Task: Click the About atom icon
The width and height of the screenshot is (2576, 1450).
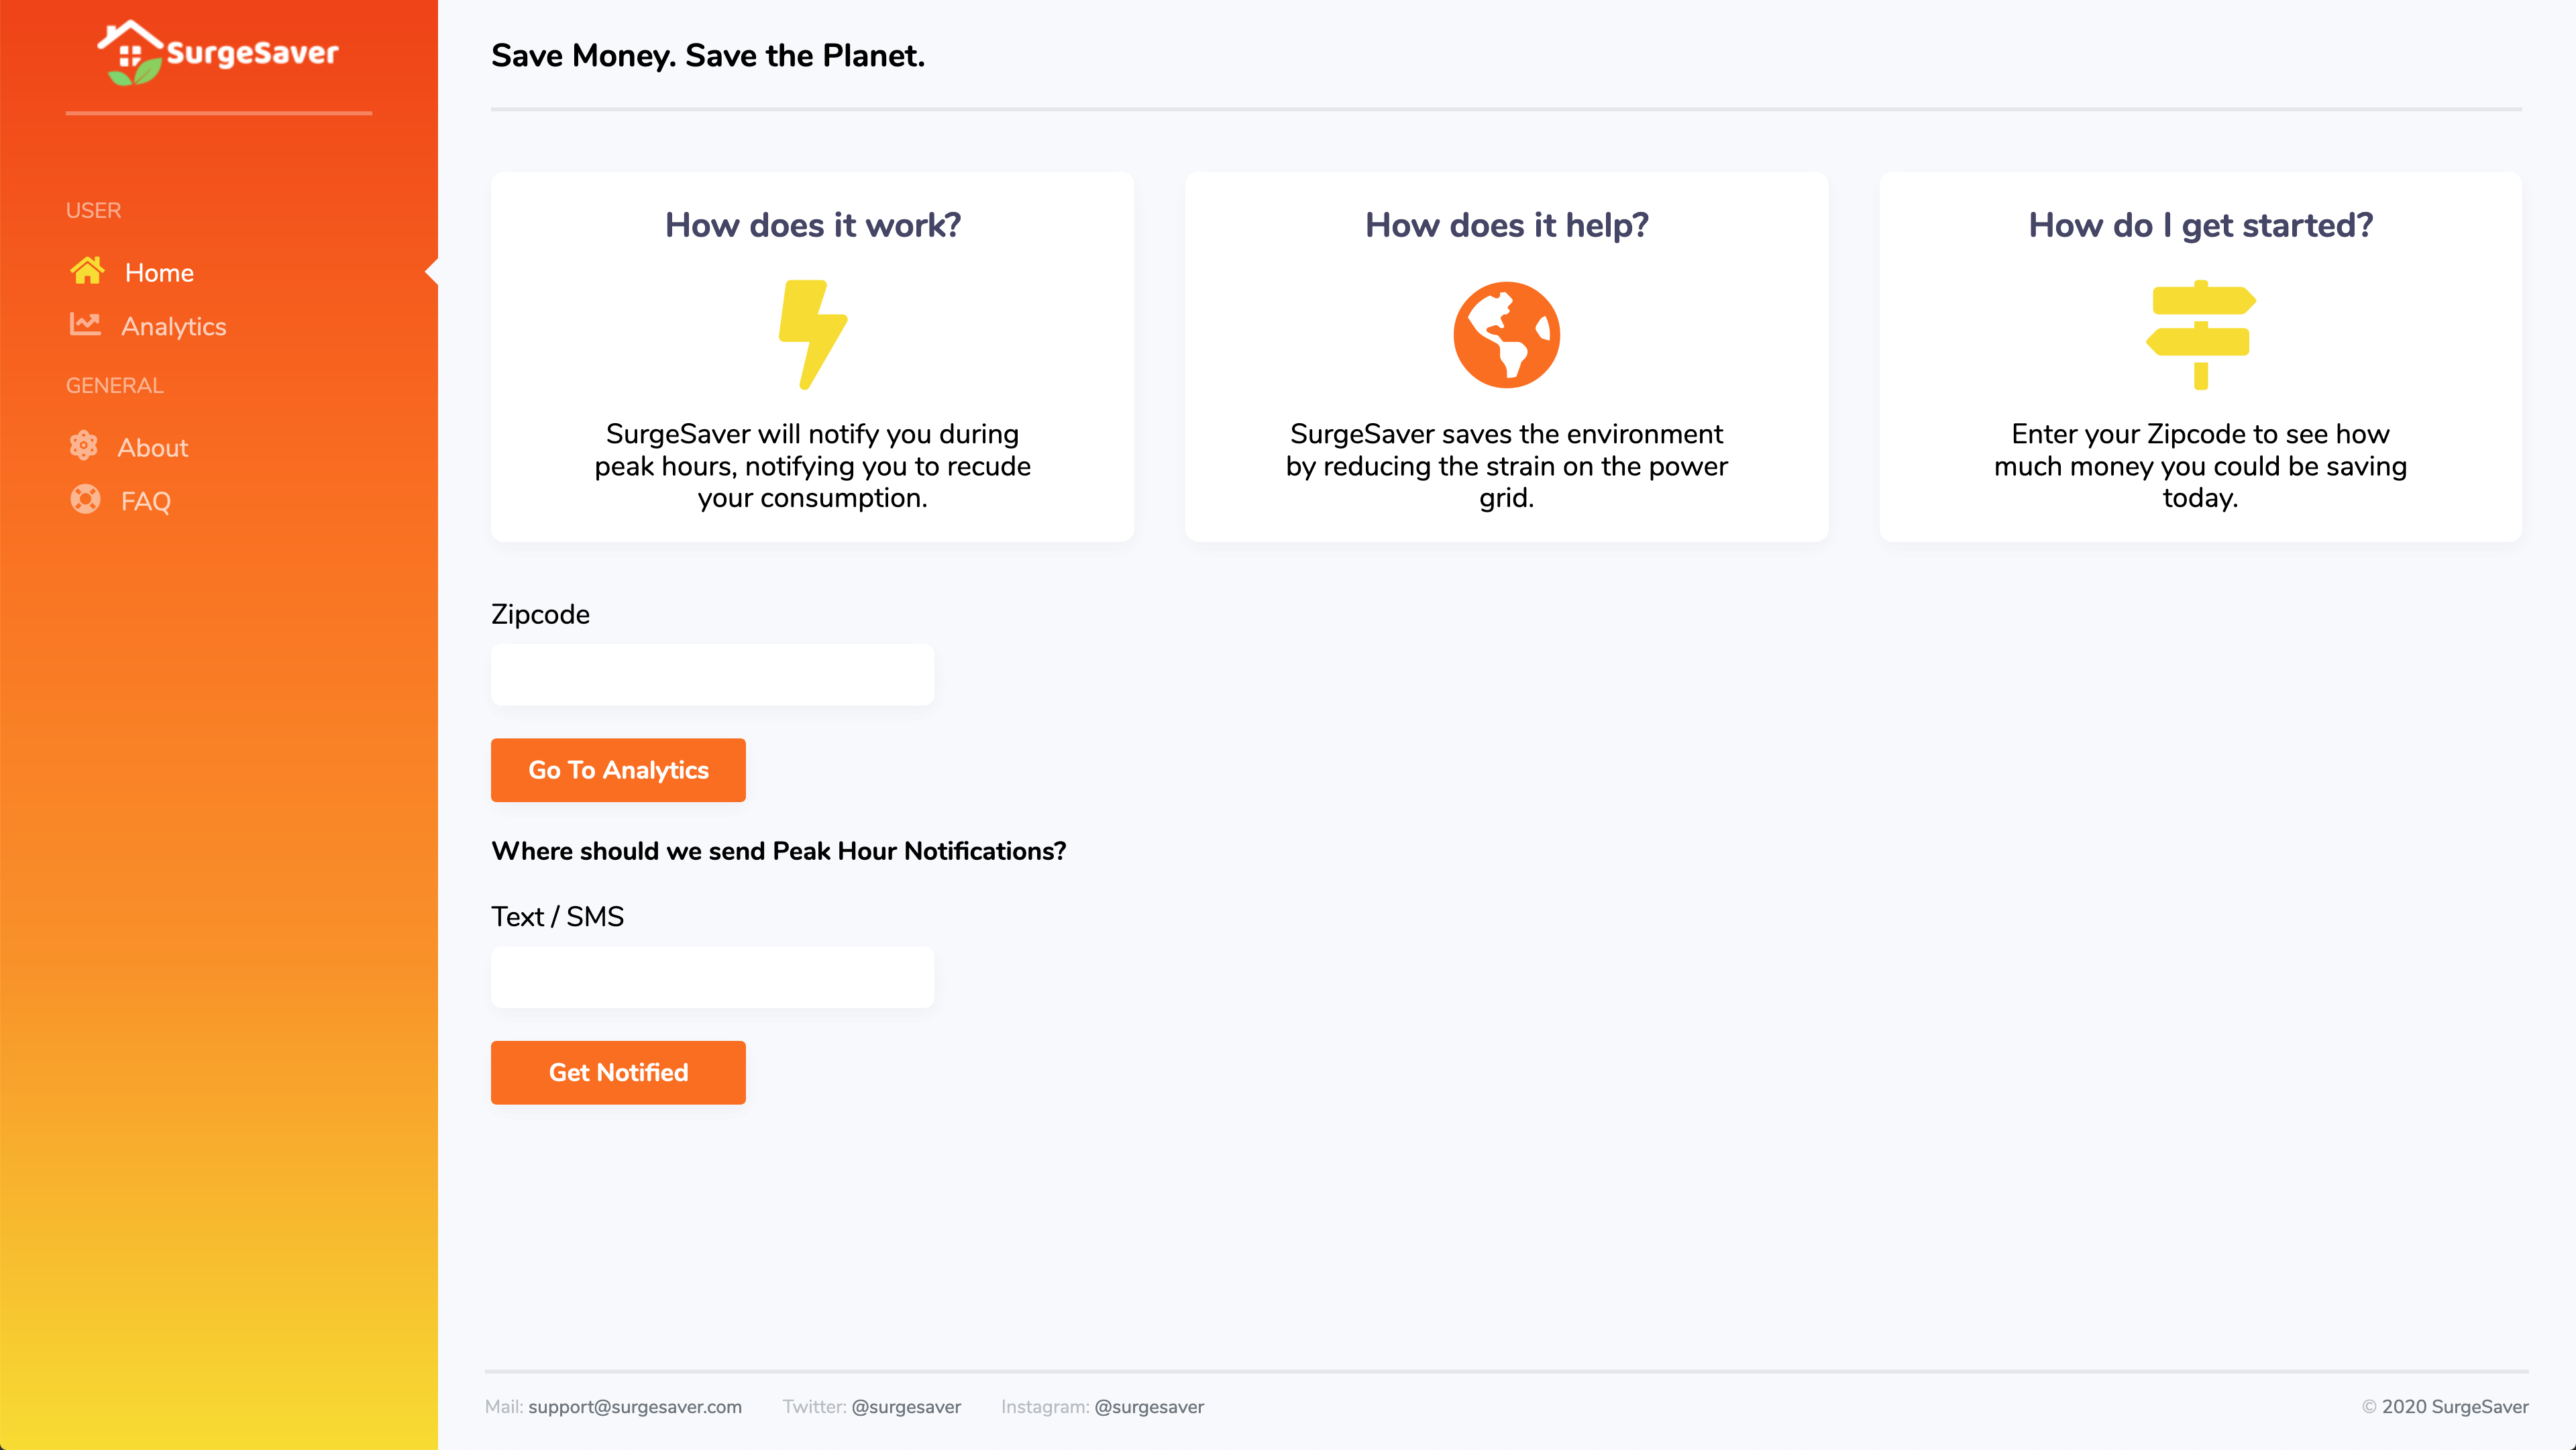Action: [x=84, y=446]
